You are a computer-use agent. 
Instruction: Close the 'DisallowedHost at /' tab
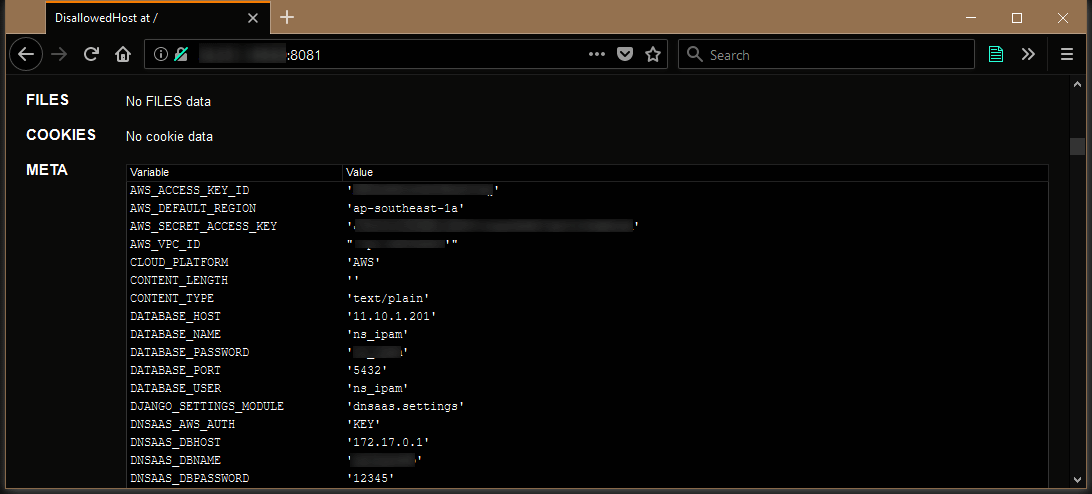pyautogui.click(x=253, y=17)
